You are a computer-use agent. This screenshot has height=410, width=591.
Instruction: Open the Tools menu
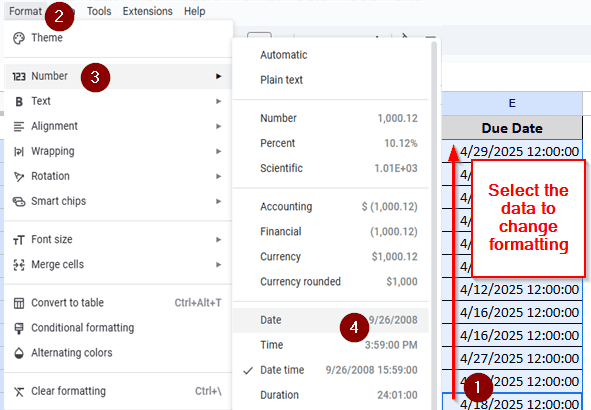(x=99, y=11)
